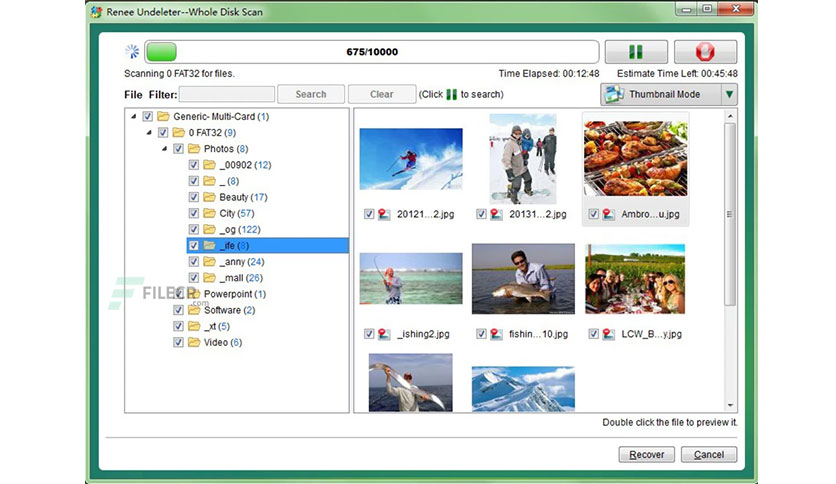Select the man holding fish thumbnail
The height and width of the screenshot is (484, 836).
pos(523,279)
